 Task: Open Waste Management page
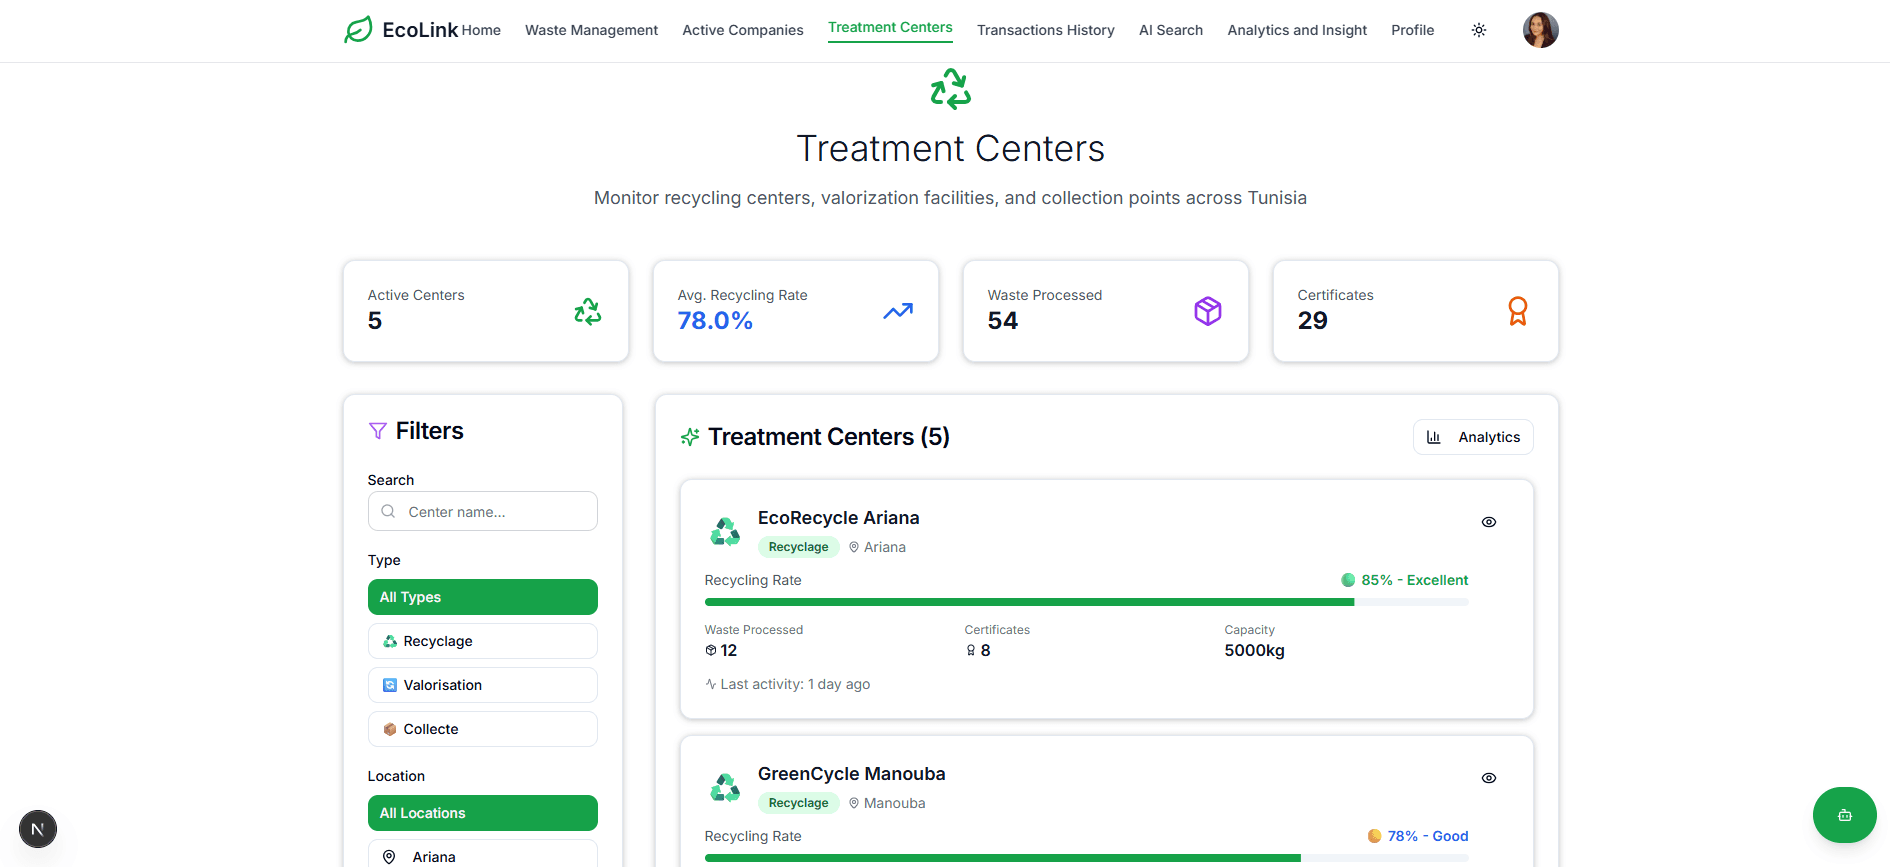591,30
